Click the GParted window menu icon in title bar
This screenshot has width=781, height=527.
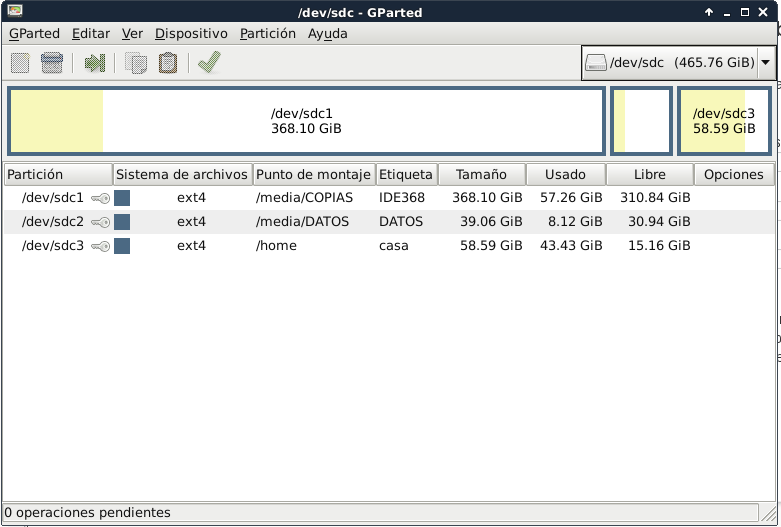click(15, 11)
